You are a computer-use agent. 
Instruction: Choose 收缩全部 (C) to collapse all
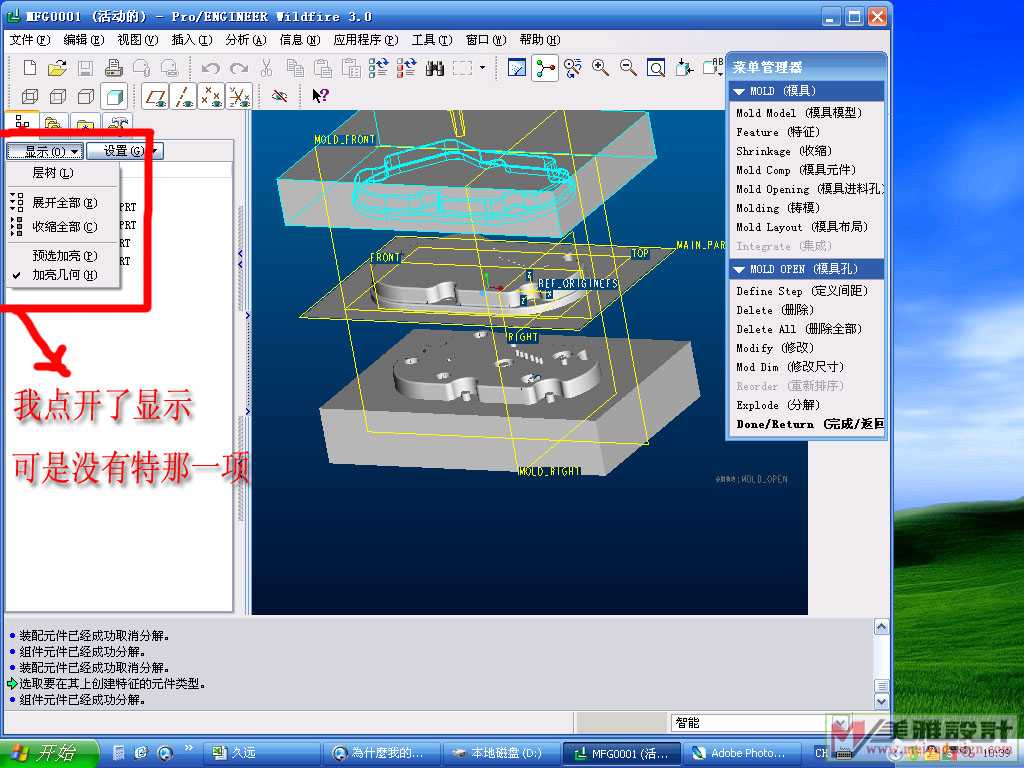point(64,227)
